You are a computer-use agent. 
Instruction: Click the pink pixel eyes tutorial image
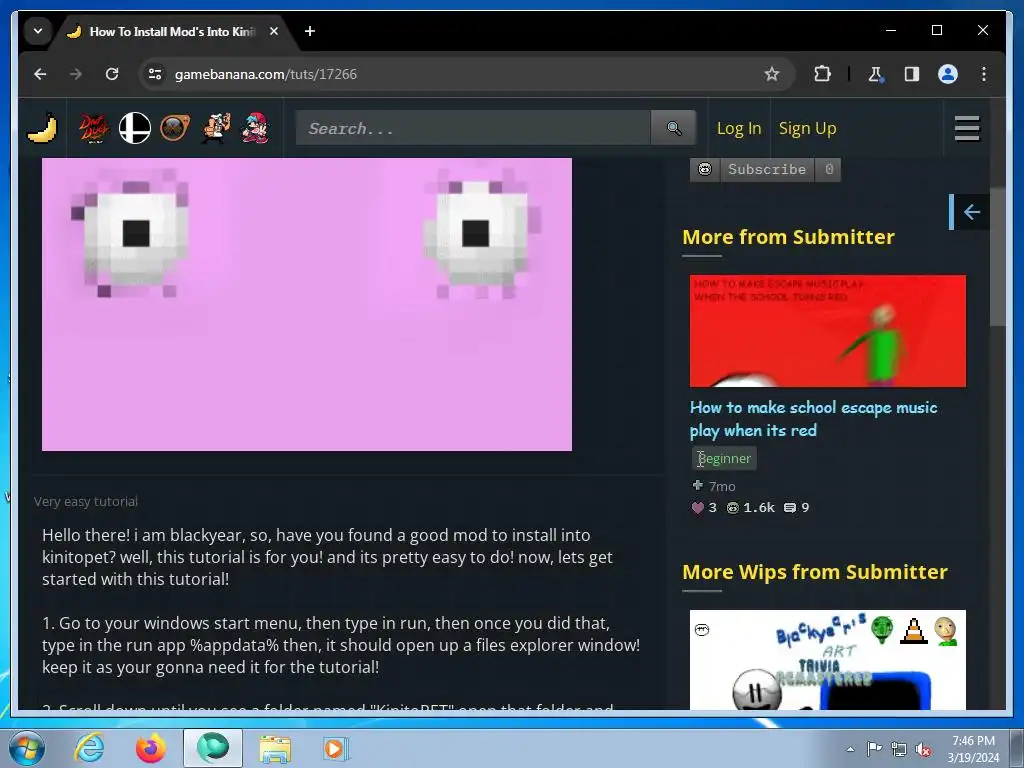click(306, 304)
